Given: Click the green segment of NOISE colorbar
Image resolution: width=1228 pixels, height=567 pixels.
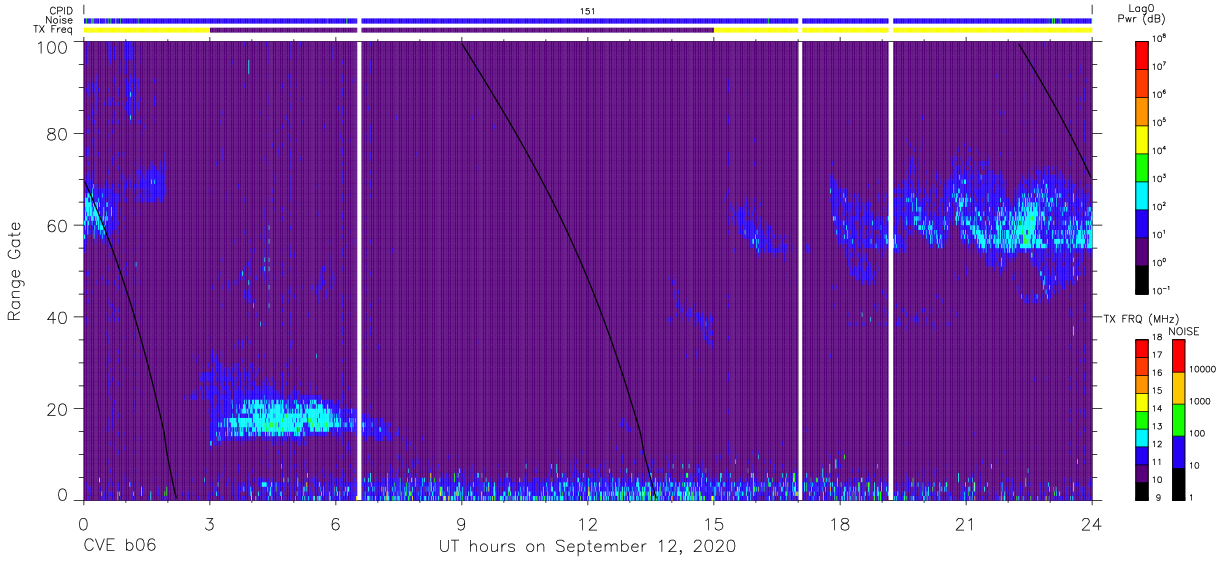Looking at the screenshot, I should click(1178, 418).
